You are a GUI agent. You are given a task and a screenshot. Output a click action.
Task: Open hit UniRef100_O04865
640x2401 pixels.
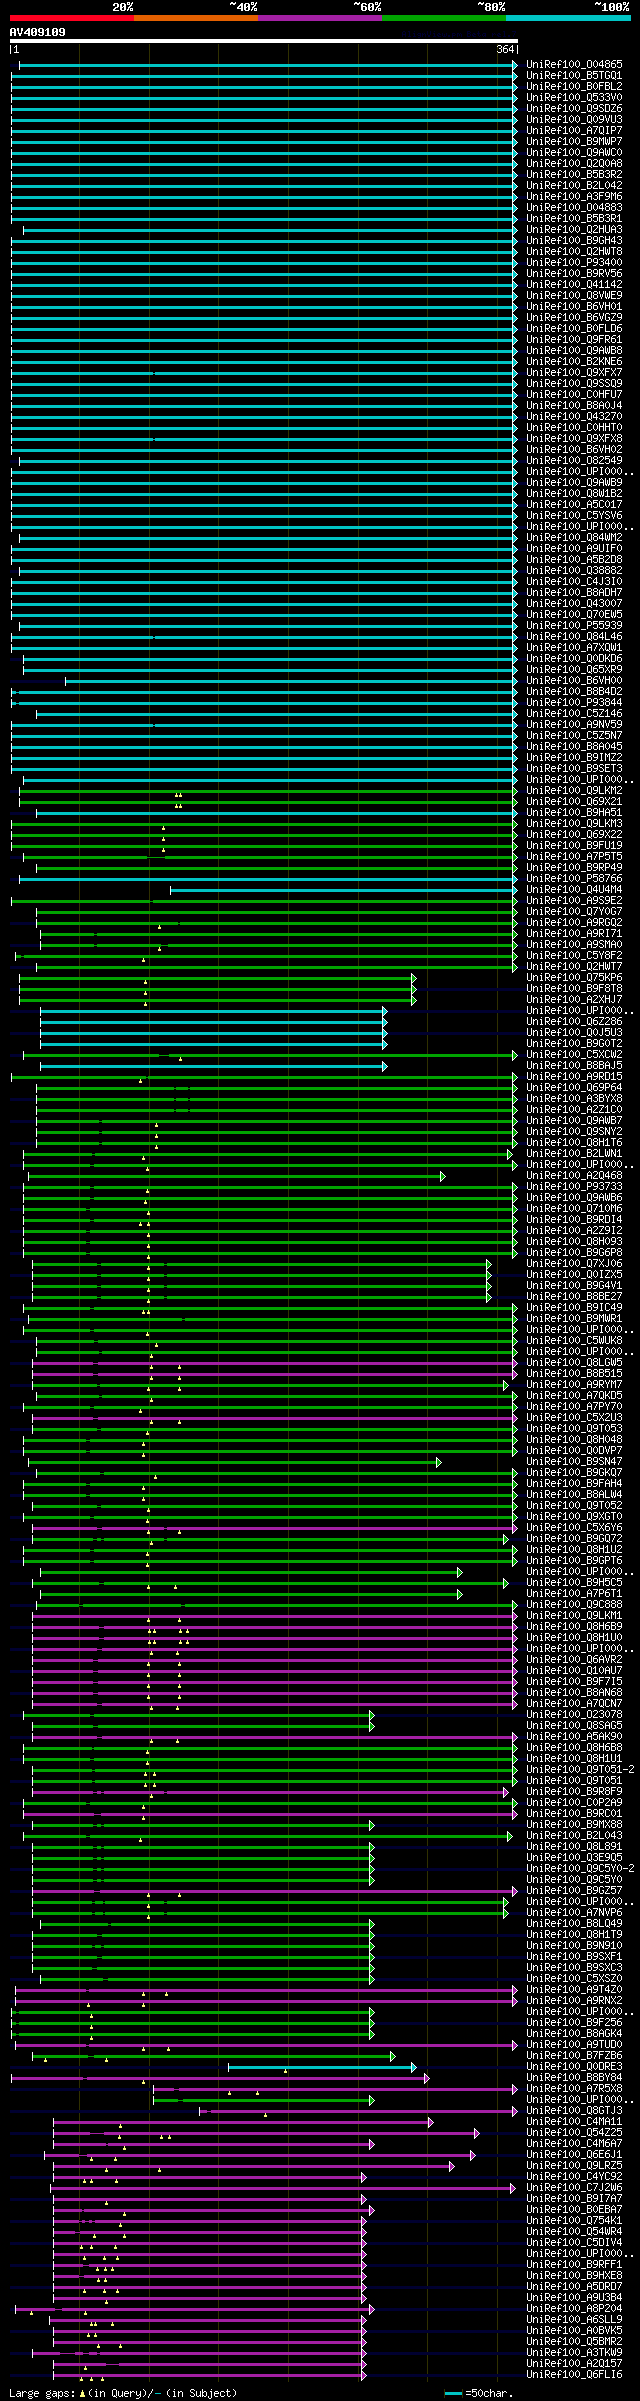[x=574, y=65]
